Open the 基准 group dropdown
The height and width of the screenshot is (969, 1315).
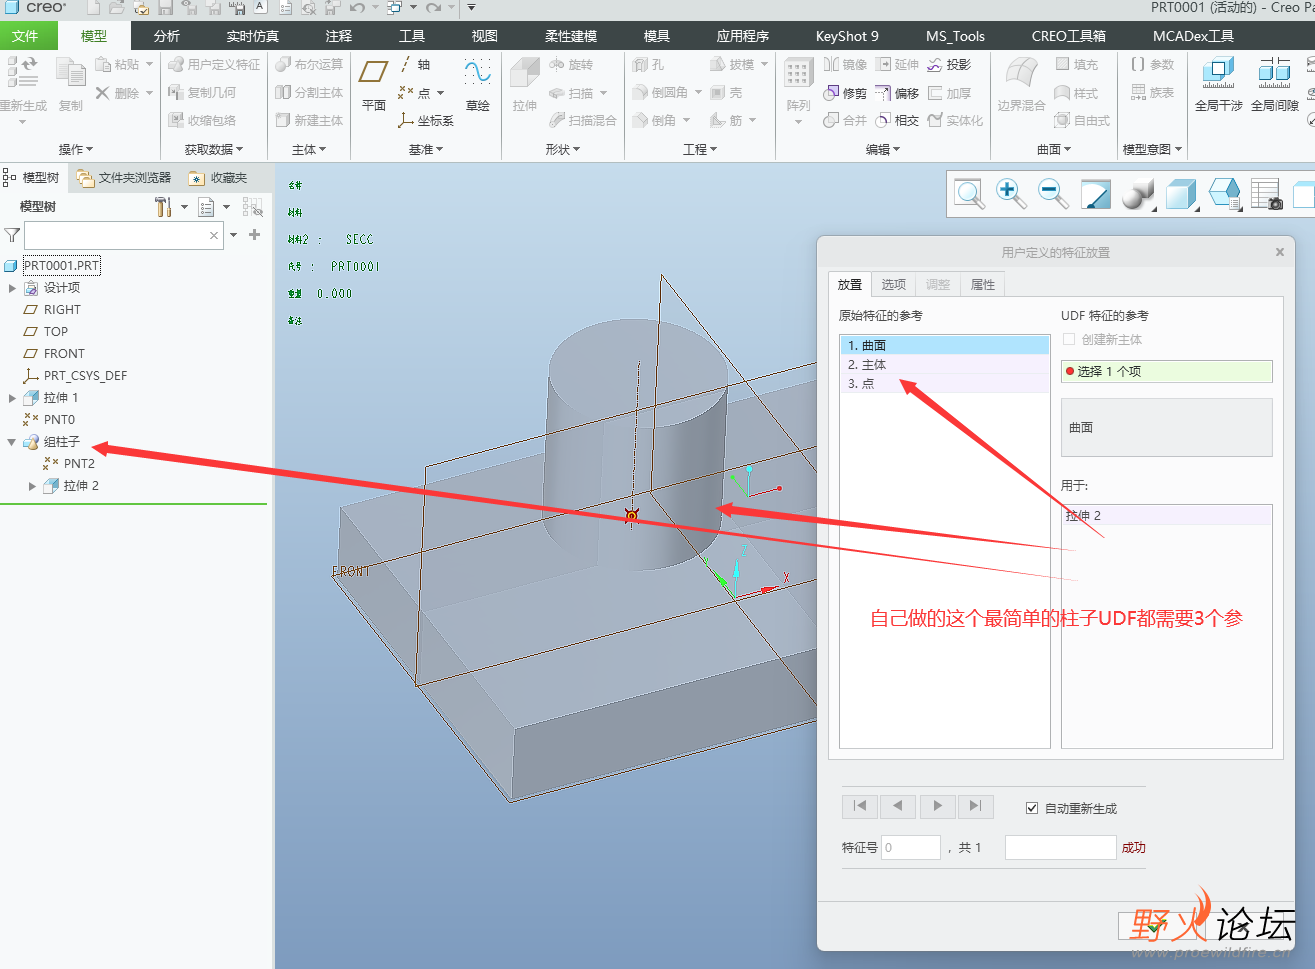[x=426, y=149]
